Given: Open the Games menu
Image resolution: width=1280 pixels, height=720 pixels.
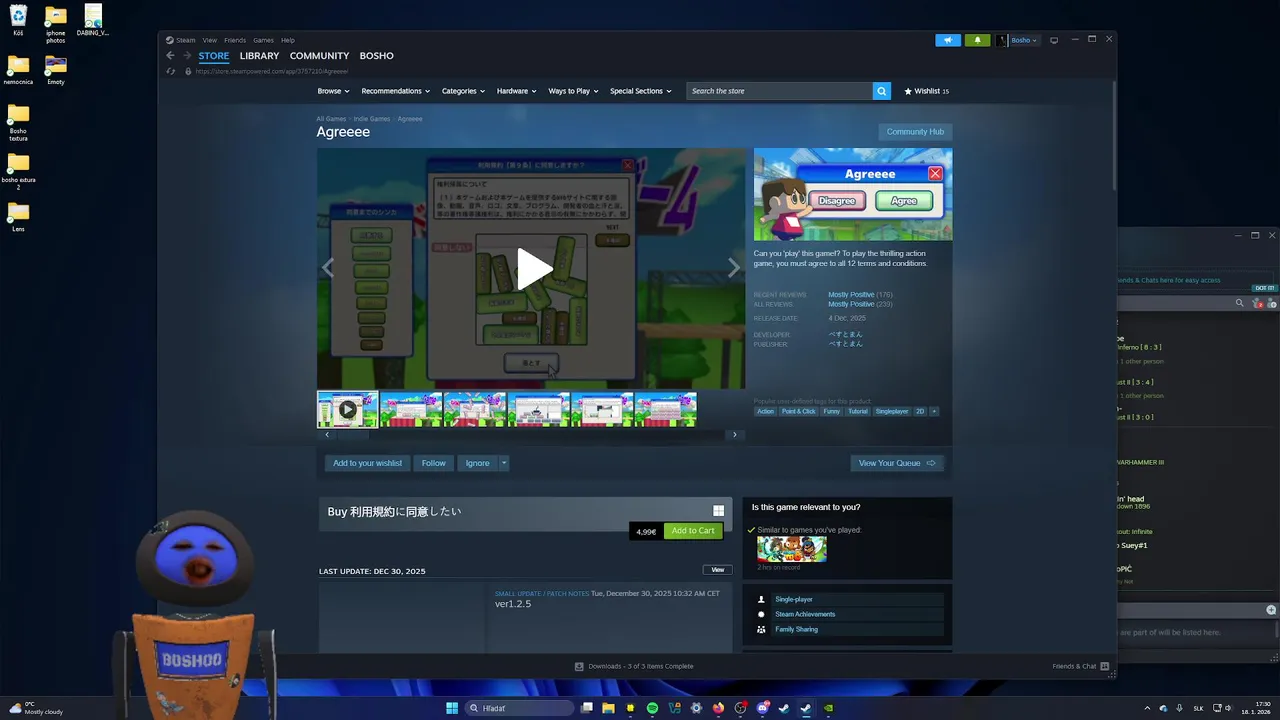Looking at the screenshot, I should (263, 40).
